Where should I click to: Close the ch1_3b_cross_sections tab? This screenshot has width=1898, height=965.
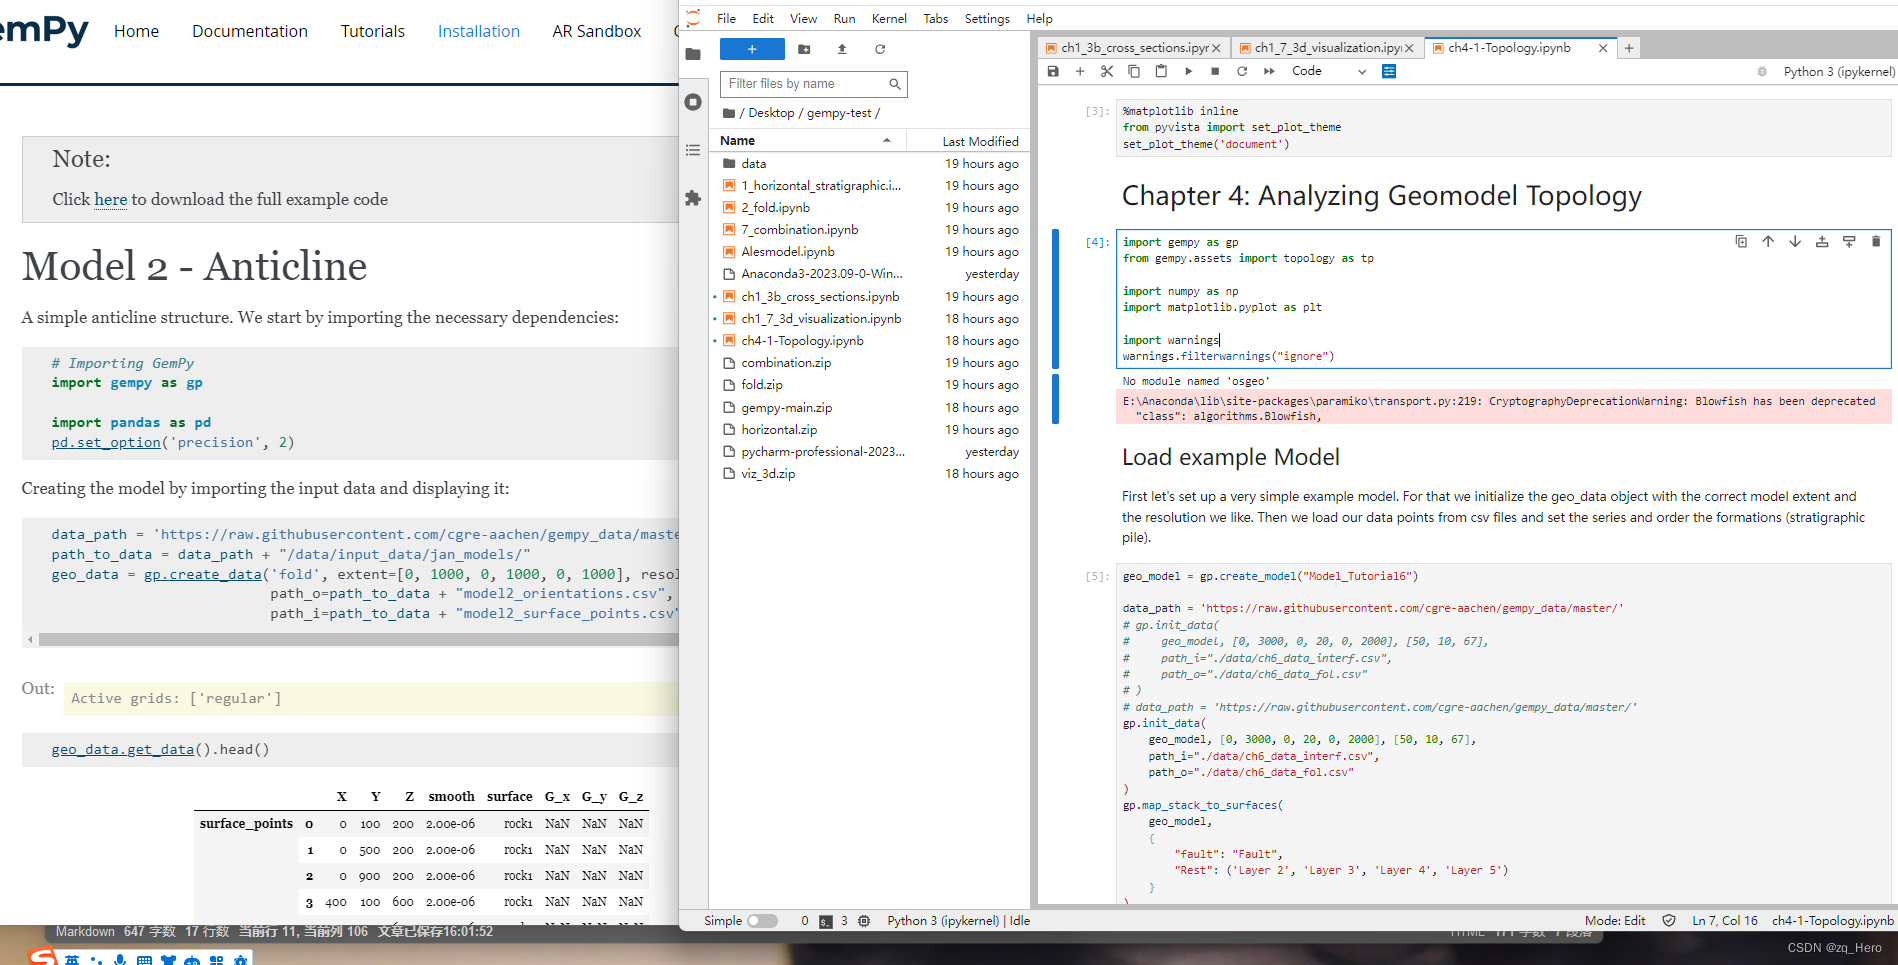pos(1216,48)
